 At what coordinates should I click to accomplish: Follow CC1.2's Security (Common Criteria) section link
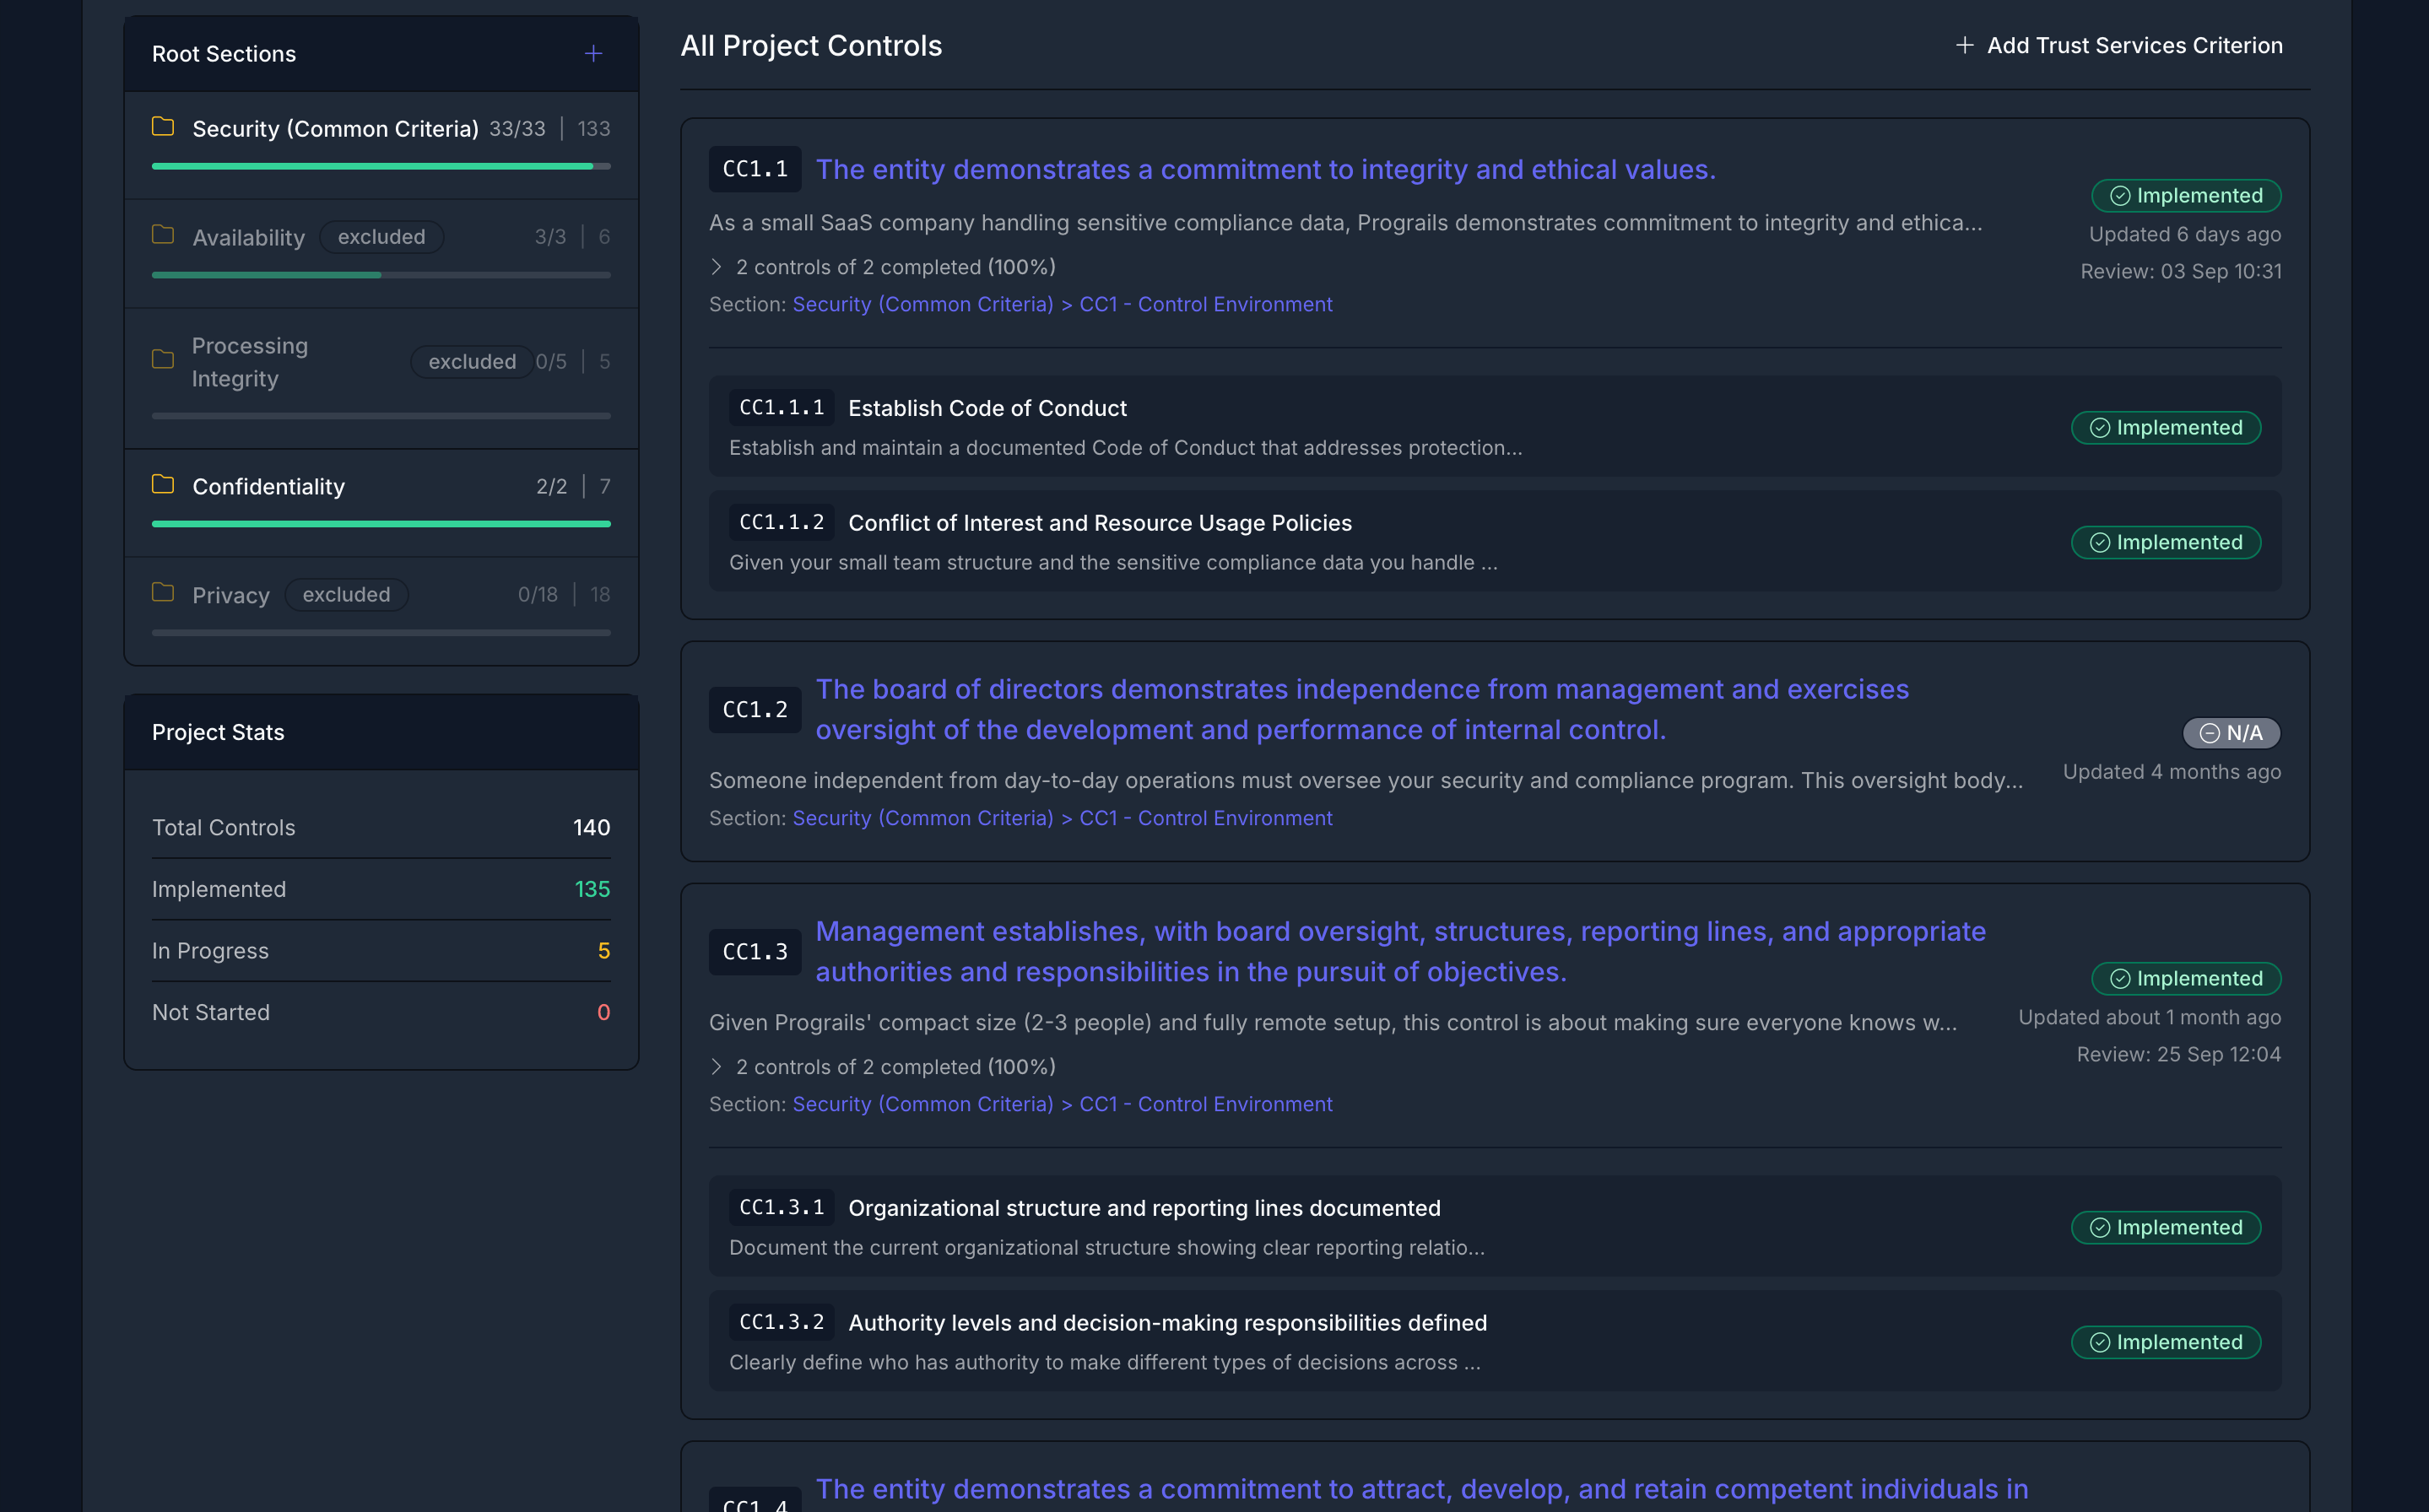coord(922,818)
